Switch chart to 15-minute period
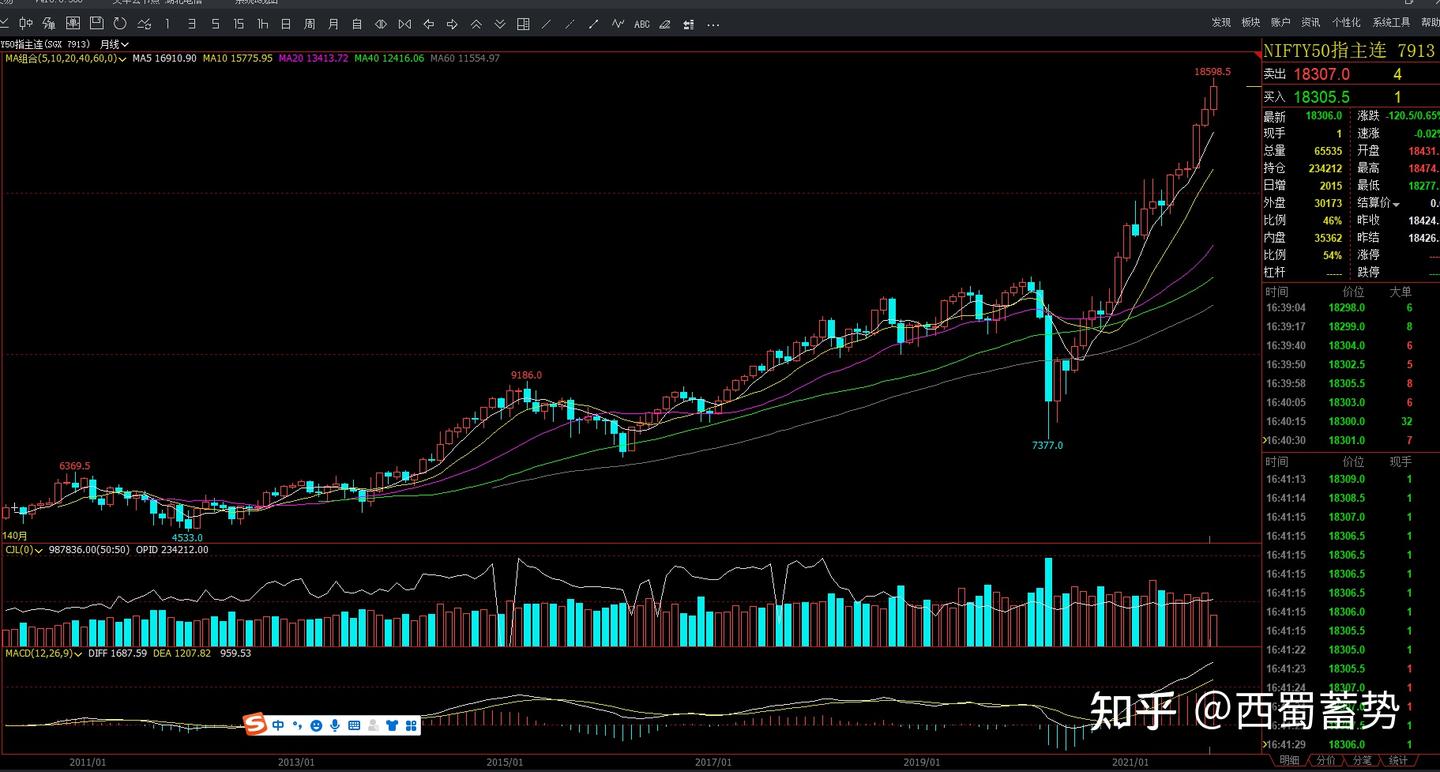Viewport: 1440px width, 772px height. click(238, 23)
